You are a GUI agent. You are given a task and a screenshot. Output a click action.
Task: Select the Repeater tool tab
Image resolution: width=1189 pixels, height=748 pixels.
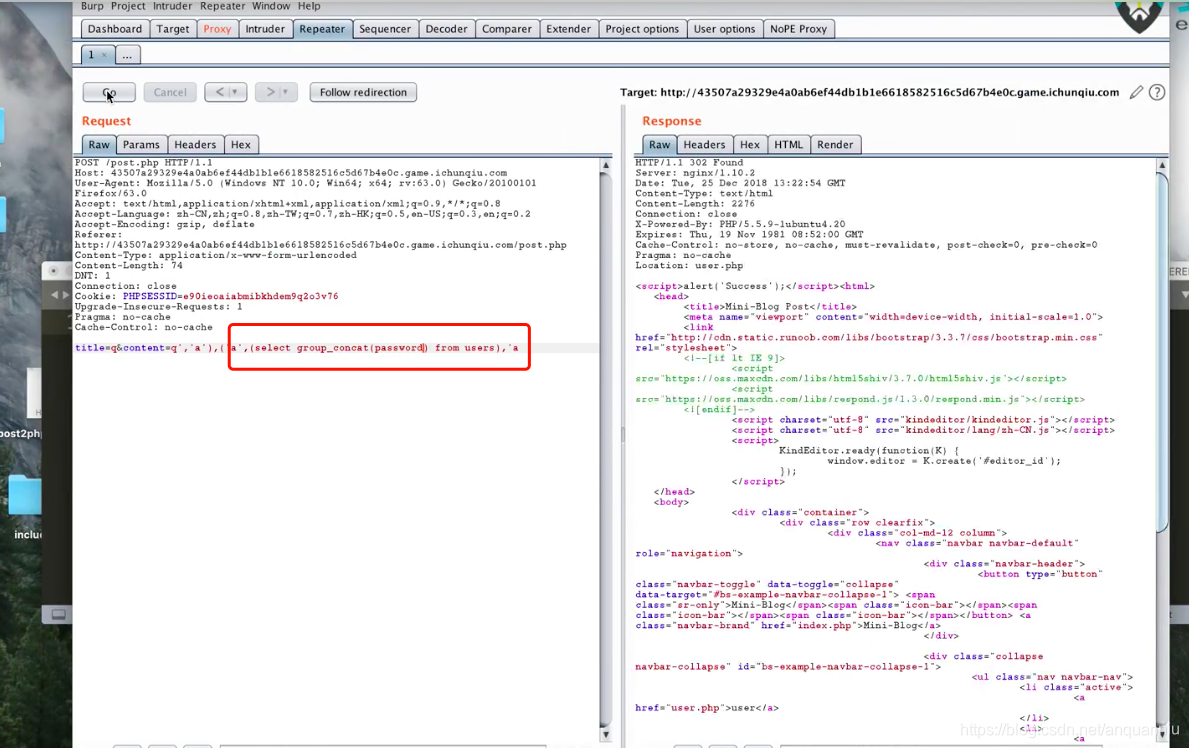click(322, 29)
